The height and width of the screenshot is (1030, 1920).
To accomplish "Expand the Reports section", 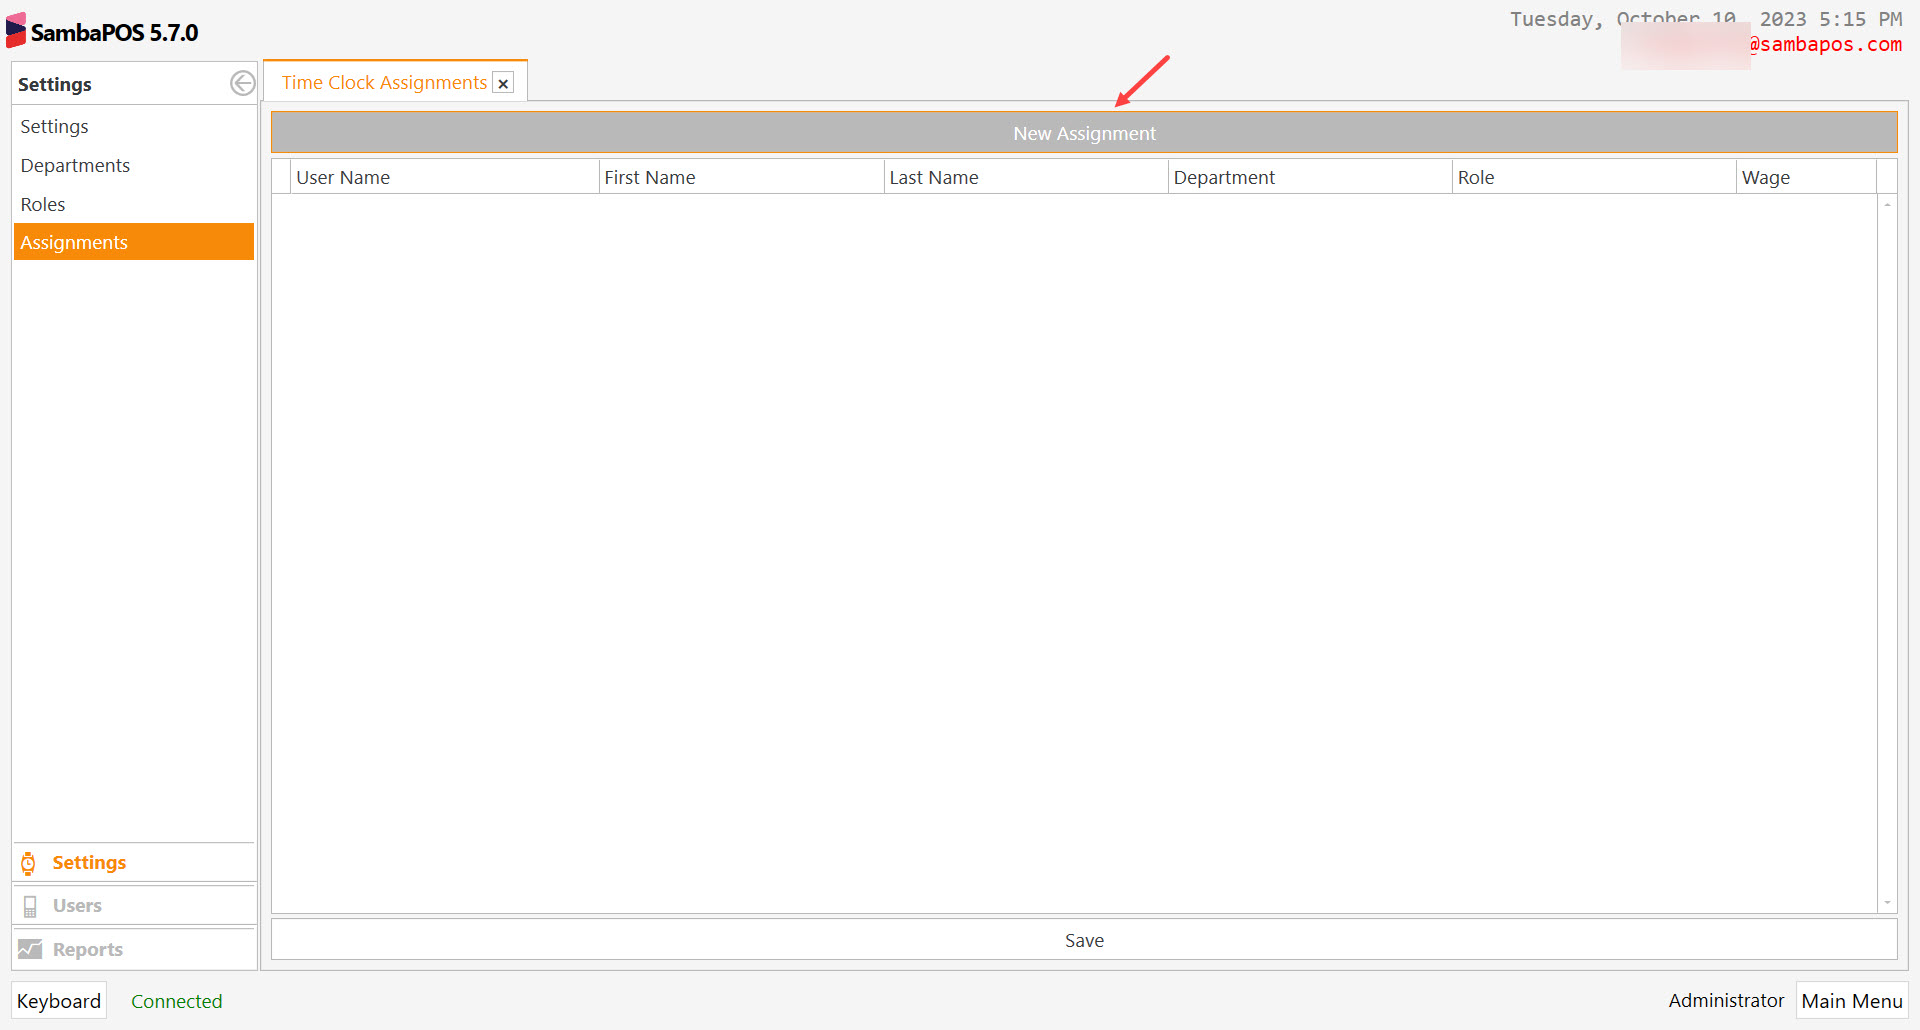I will (x=88, y=950).
